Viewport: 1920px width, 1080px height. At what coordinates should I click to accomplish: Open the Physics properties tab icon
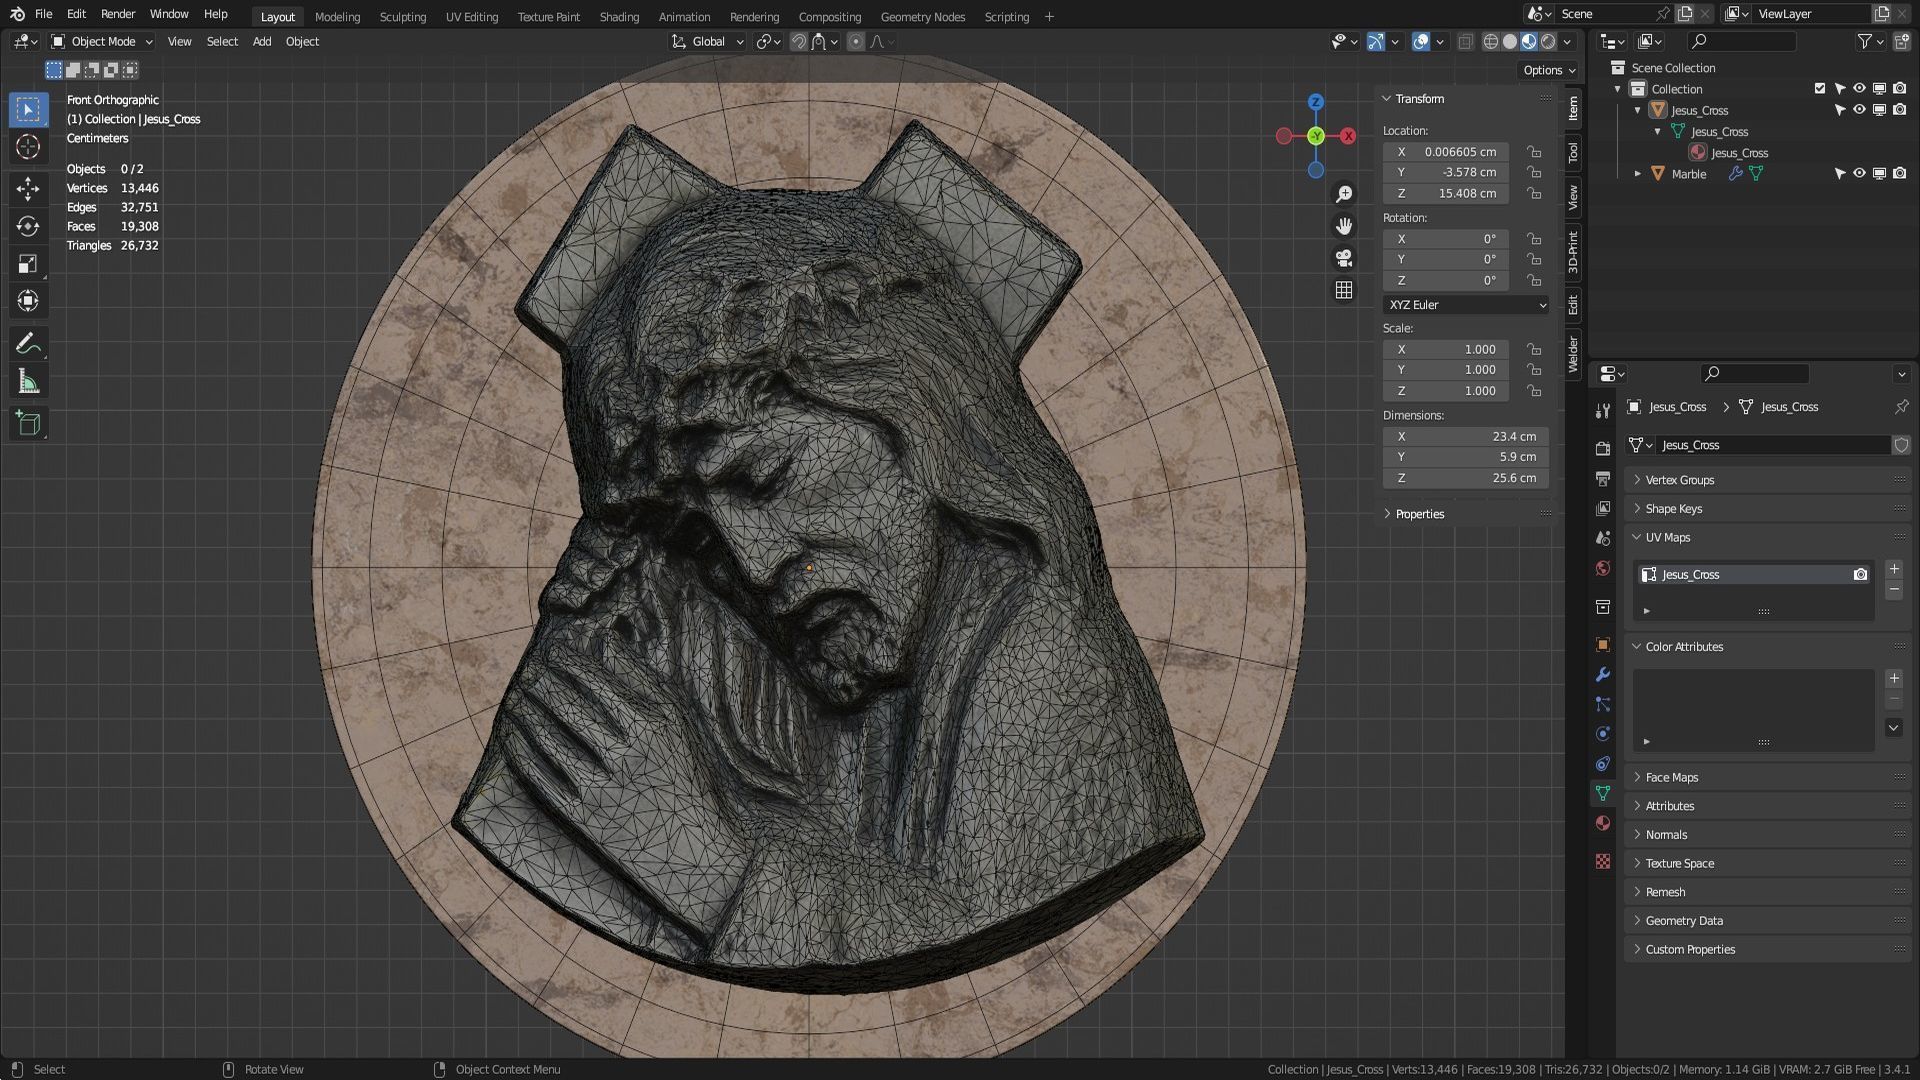click(x=1603, y=734)
